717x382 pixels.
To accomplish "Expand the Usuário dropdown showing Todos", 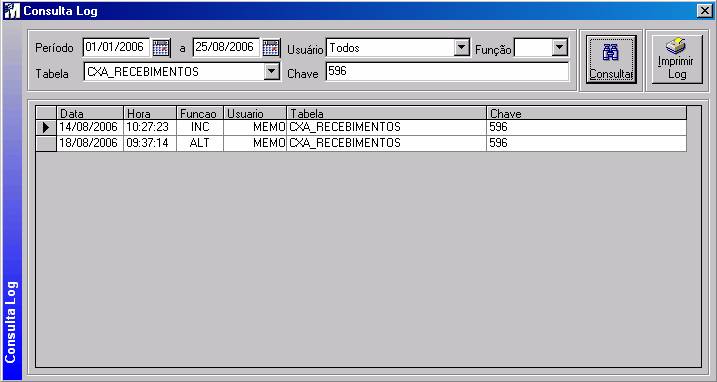I will 461,48.
